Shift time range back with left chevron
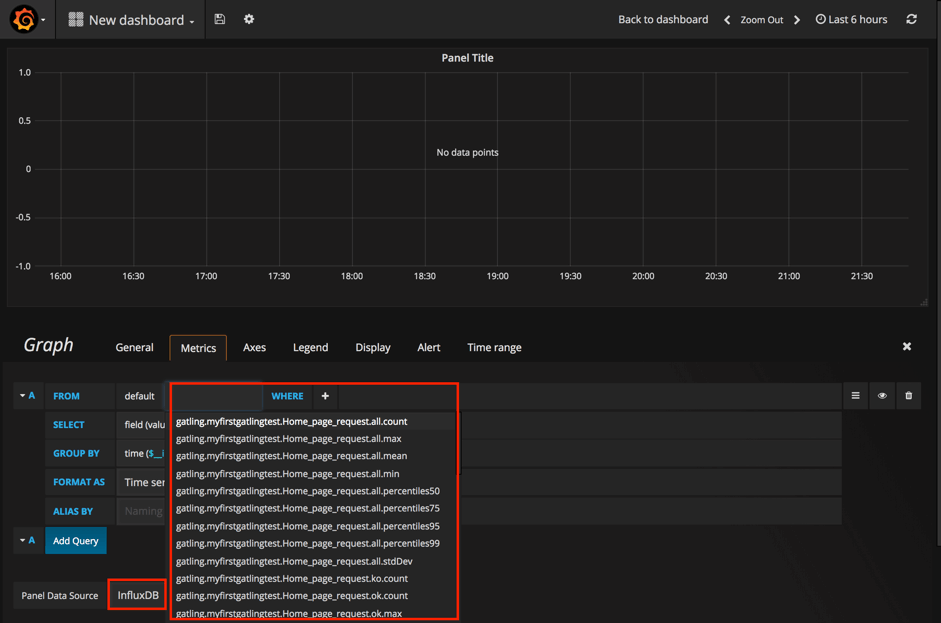 tap(727, 20)
